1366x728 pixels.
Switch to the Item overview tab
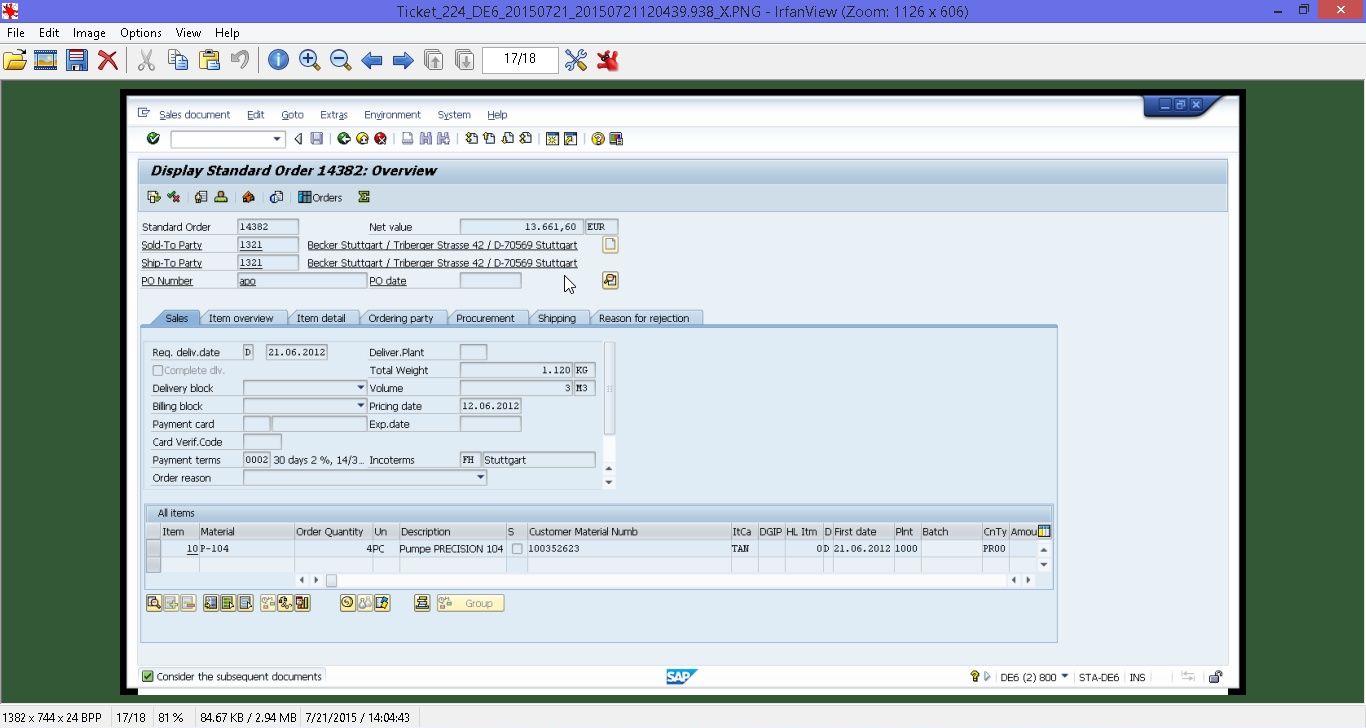241,318
